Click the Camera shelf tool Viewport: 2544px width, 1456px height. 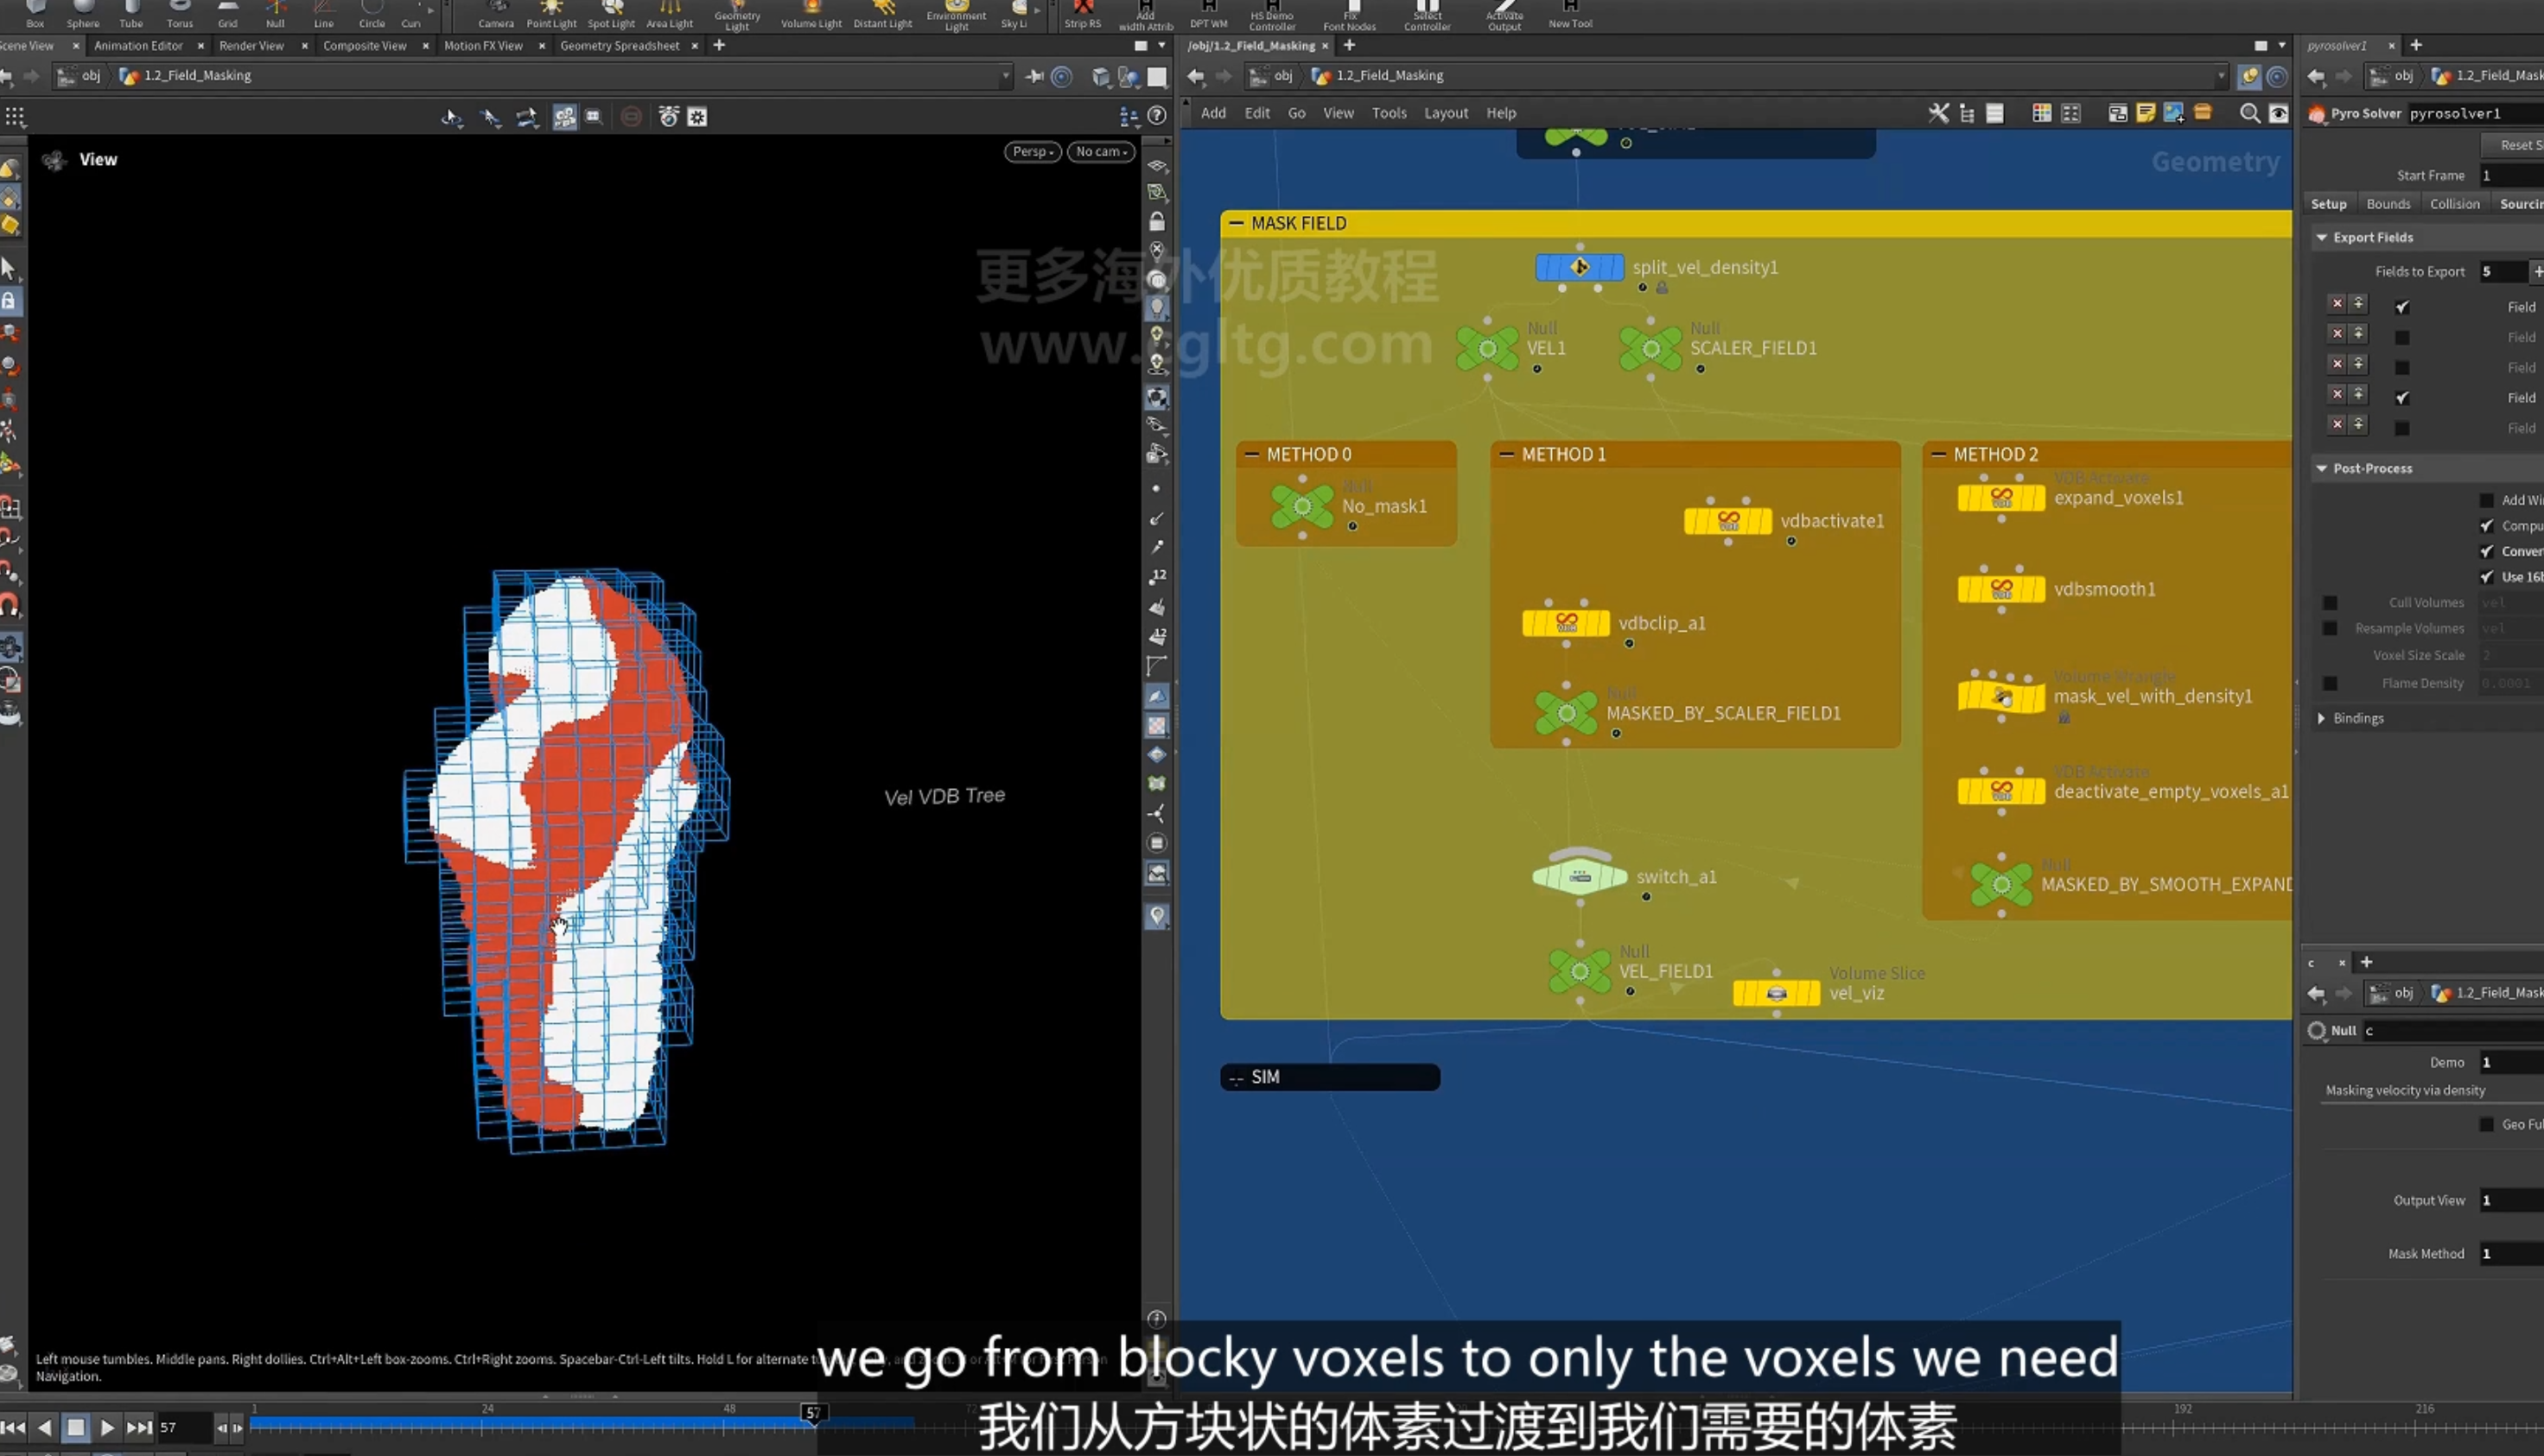pos(496,15)
